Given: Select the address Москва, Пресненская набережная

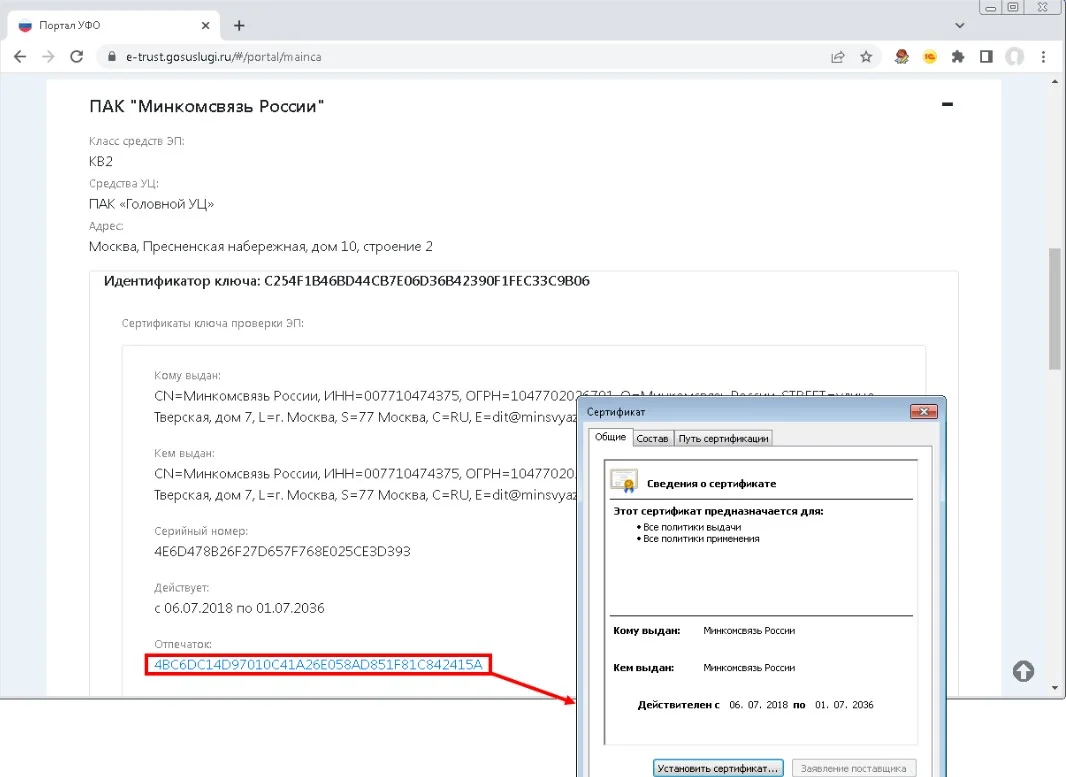Looking at the screenshot, I should (x=260, y=246).
